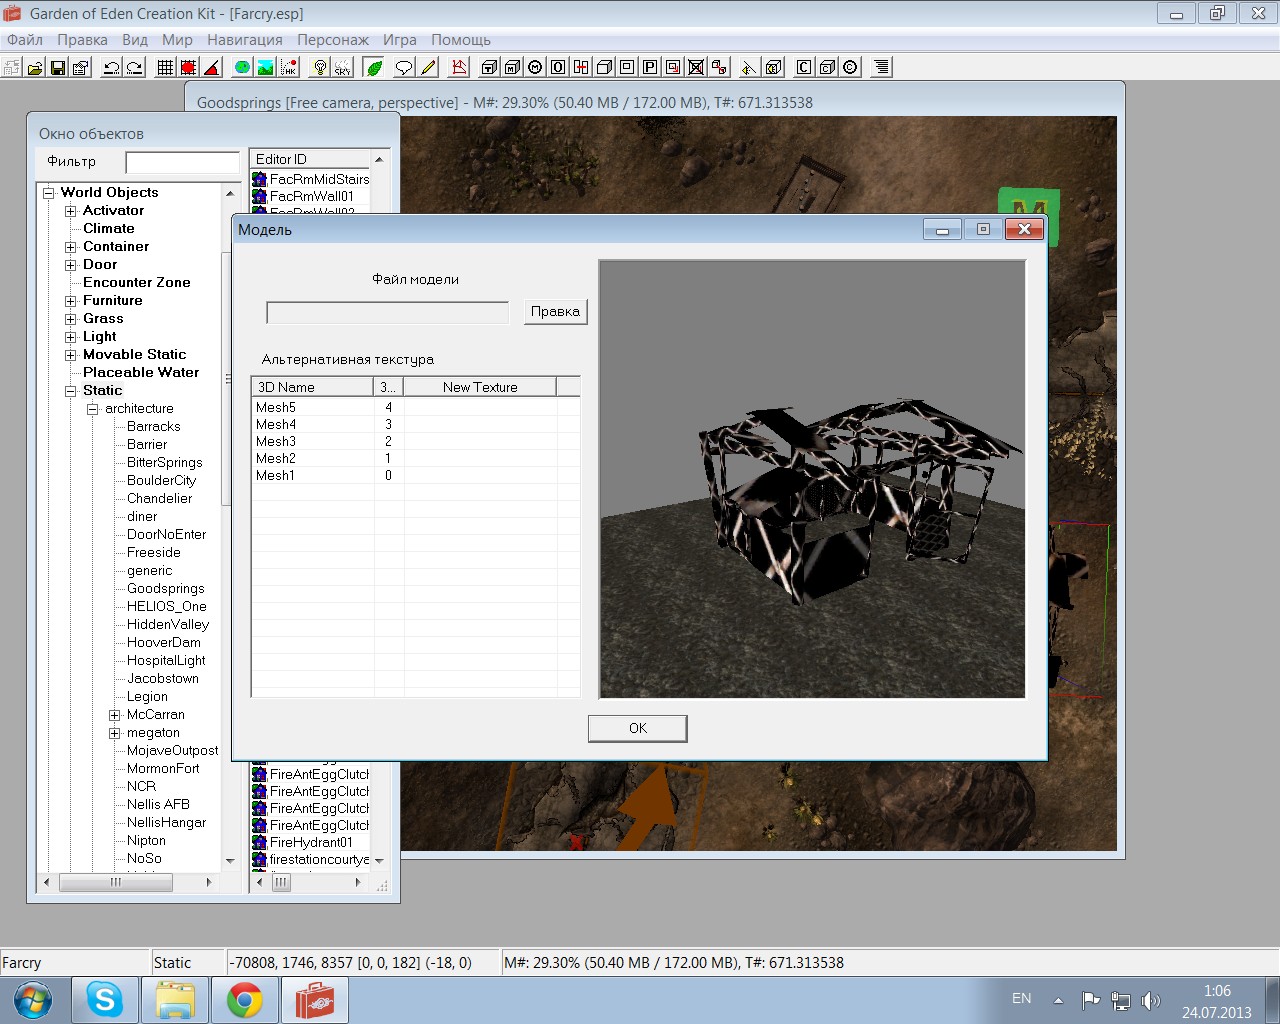Open the Вид menu
The height and width of the screenshot is (1024, 1280).
(x=135, y=40)
